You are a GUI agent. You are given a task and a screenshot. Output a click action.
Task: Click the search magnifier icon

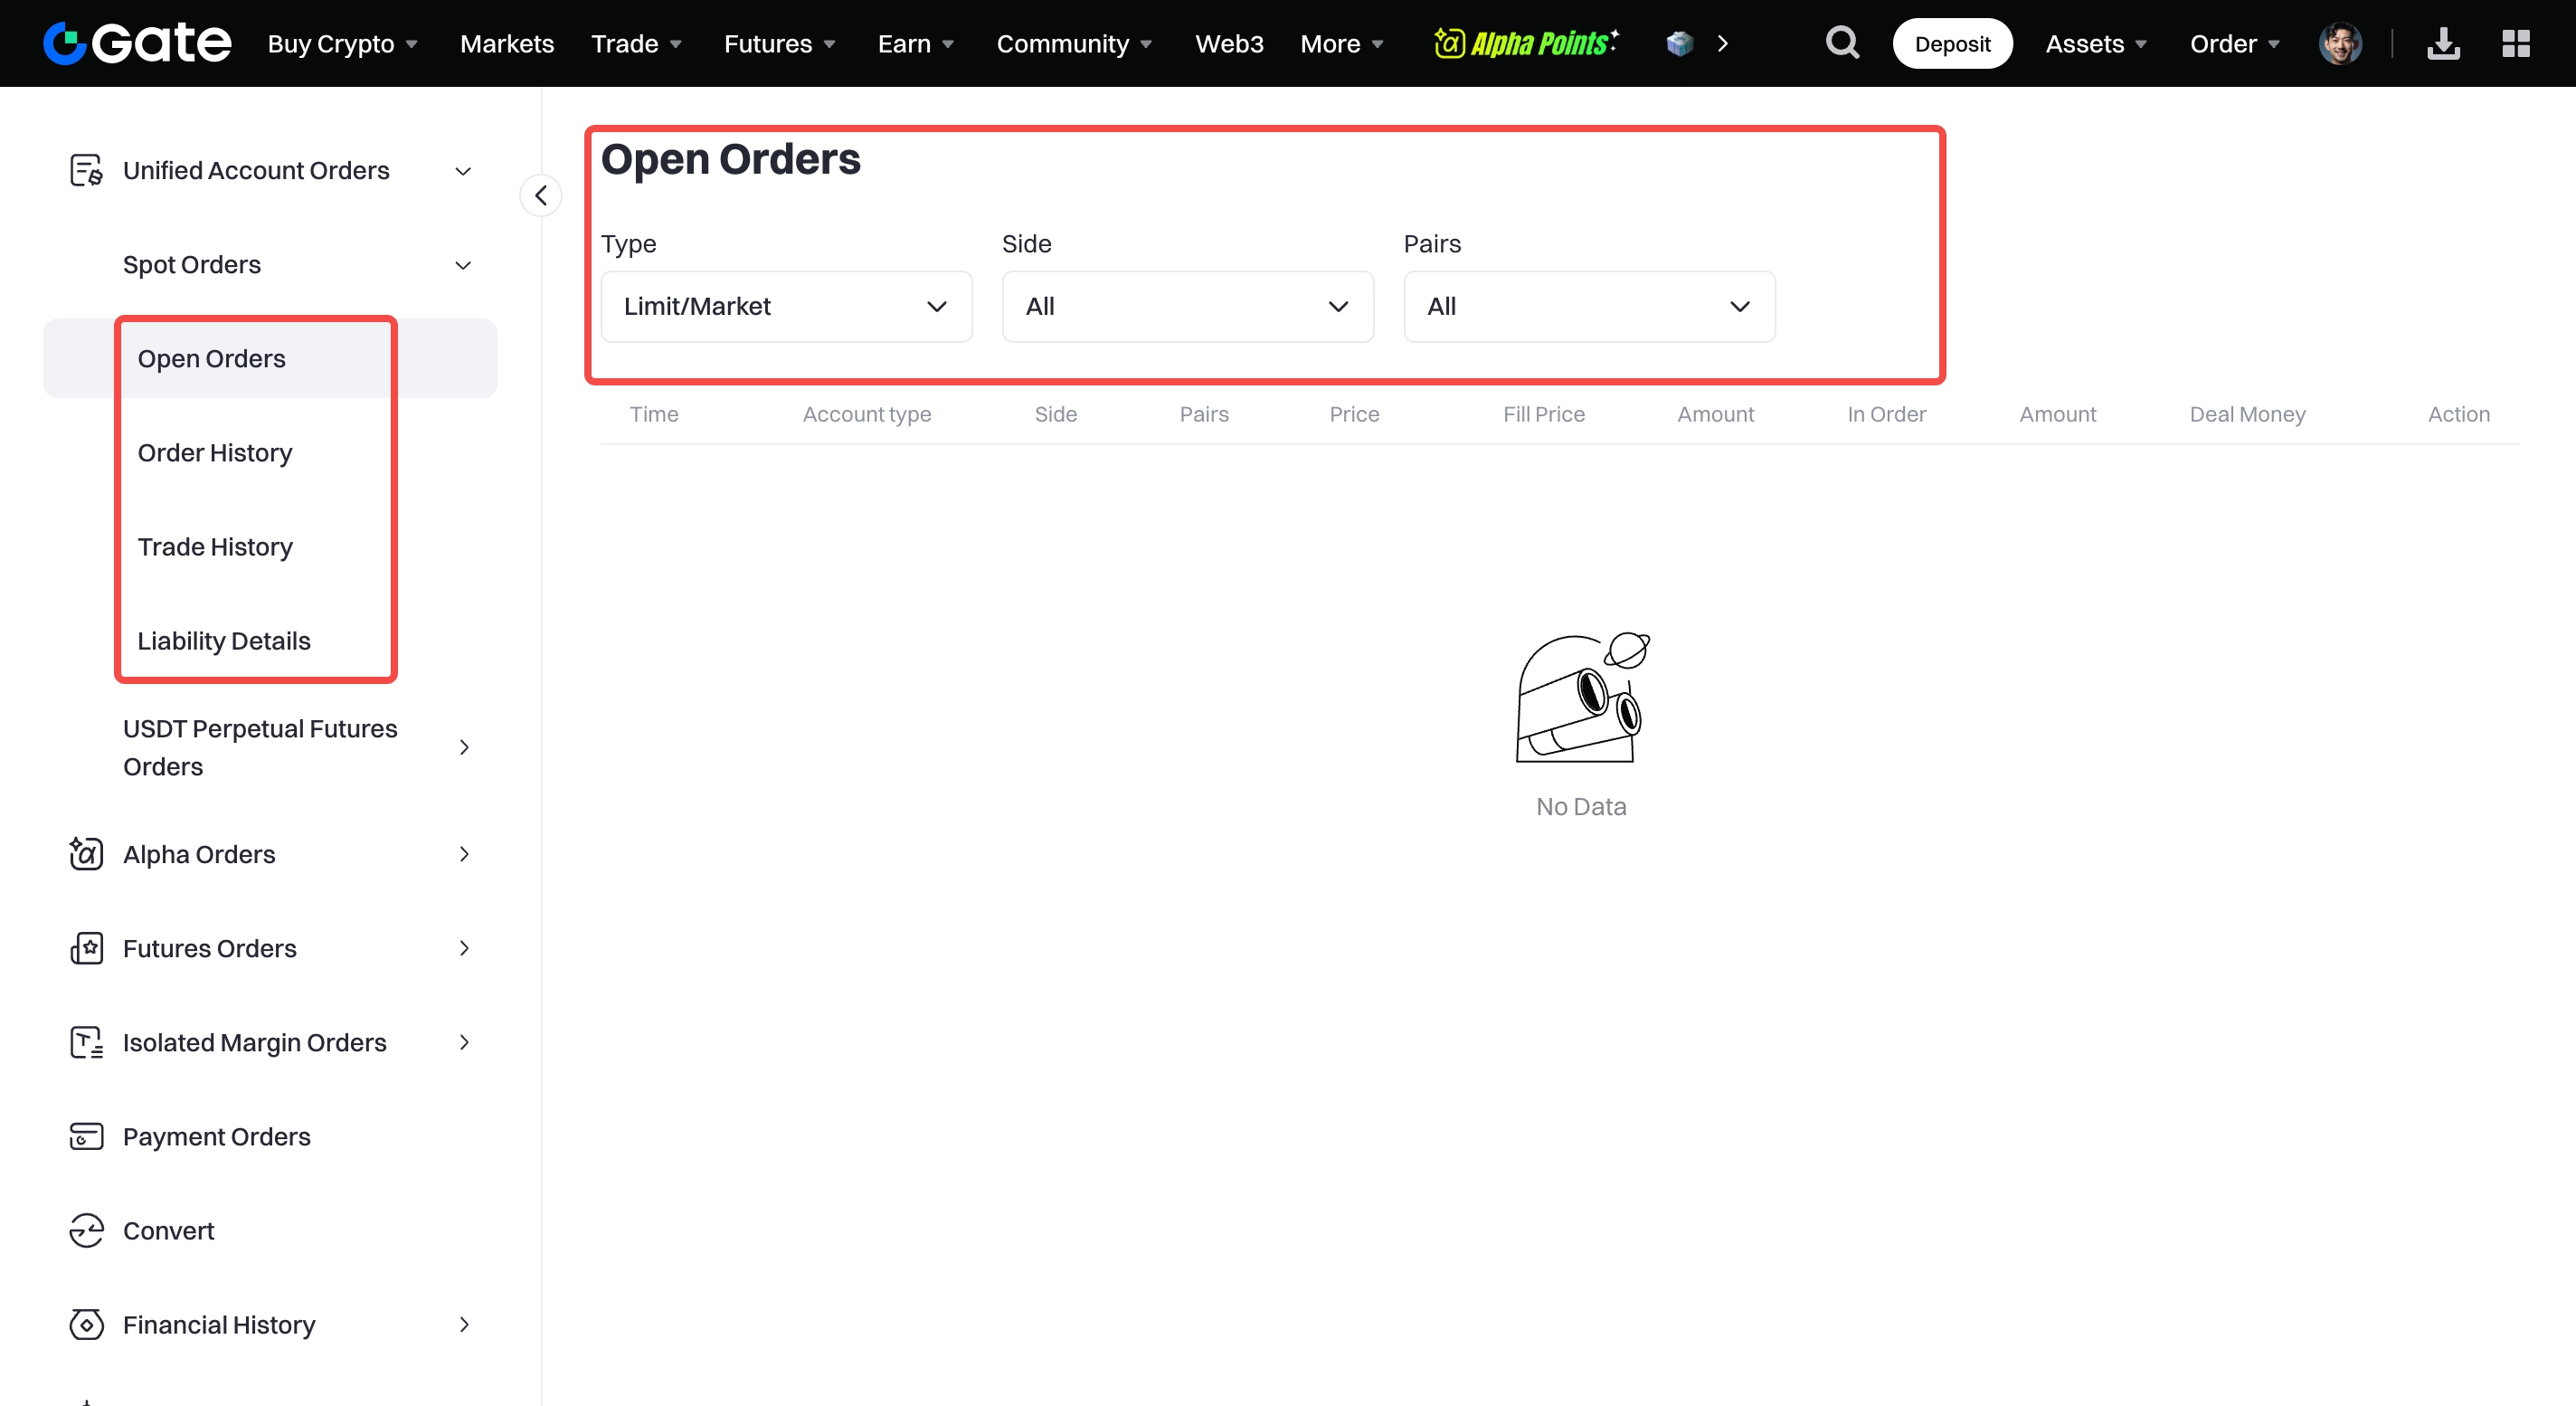click(1842, 43)
